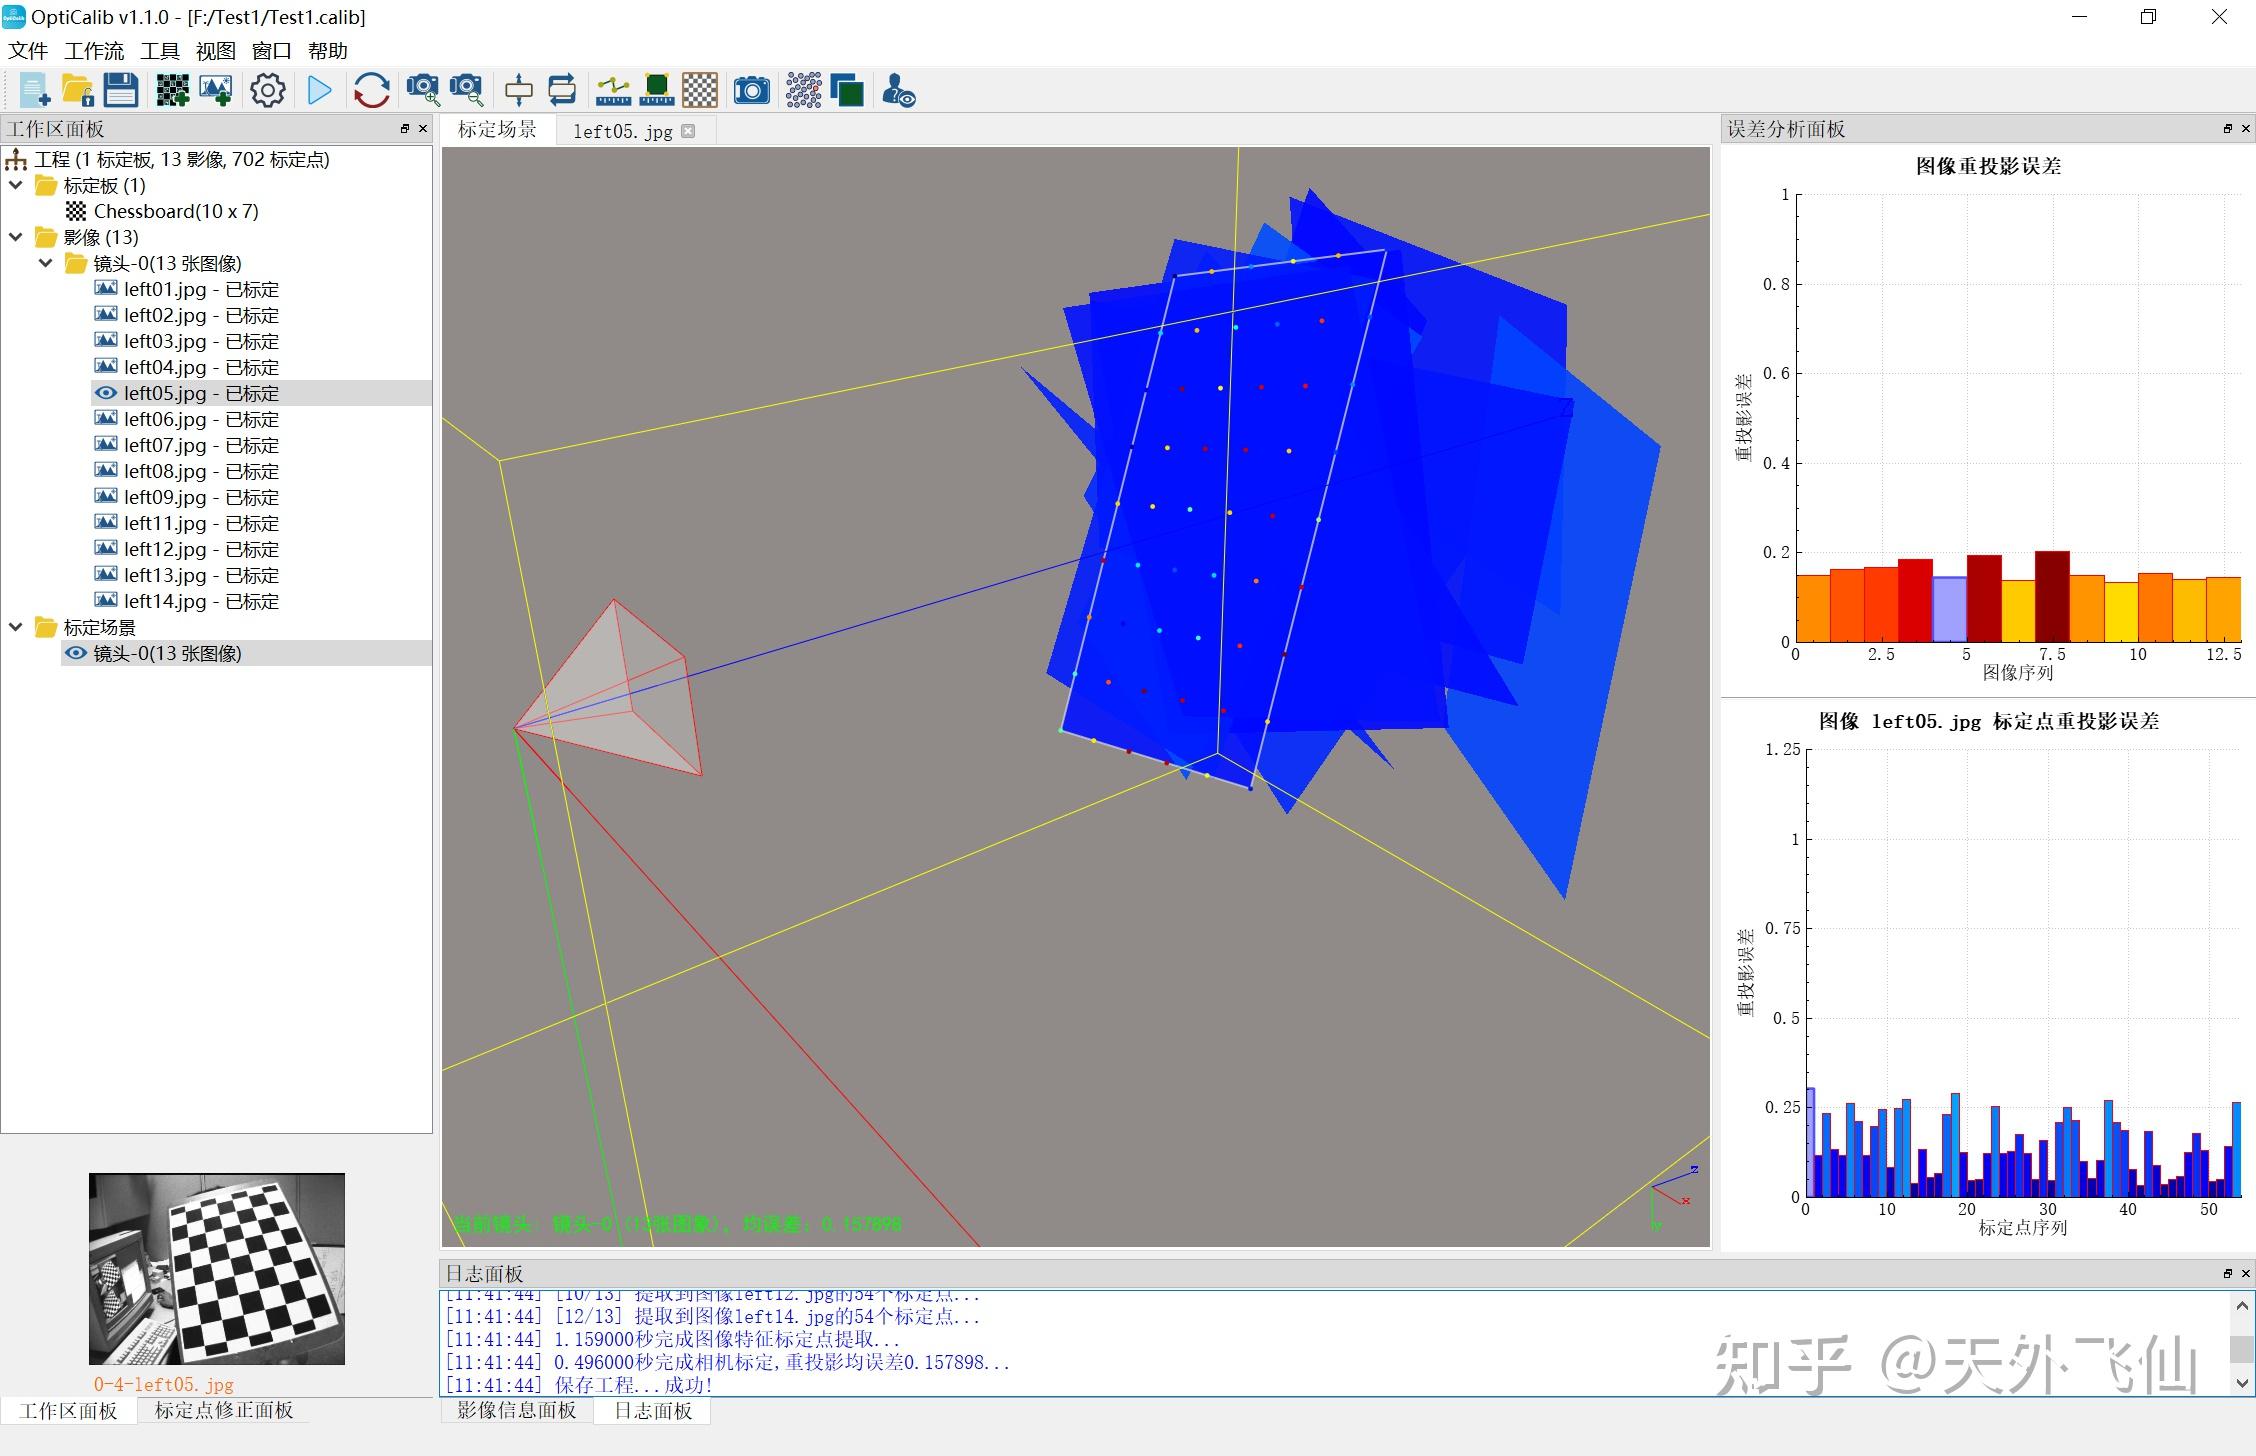Click the camera zoom-in icon
This screenshot has width=2256, height=1456.
point(422,91)
